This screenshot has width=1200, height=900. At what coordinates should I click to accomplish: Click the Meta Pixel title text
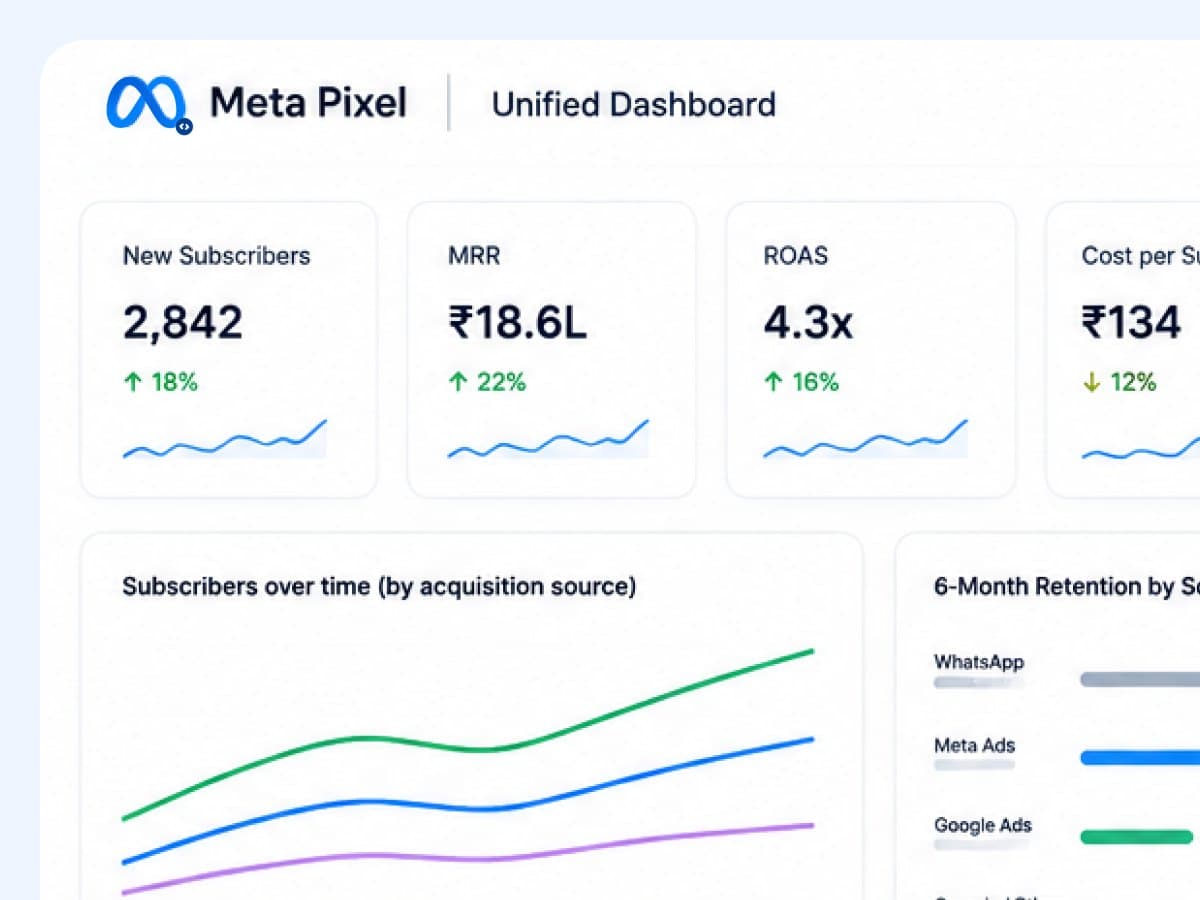click(x=308, y=103)
